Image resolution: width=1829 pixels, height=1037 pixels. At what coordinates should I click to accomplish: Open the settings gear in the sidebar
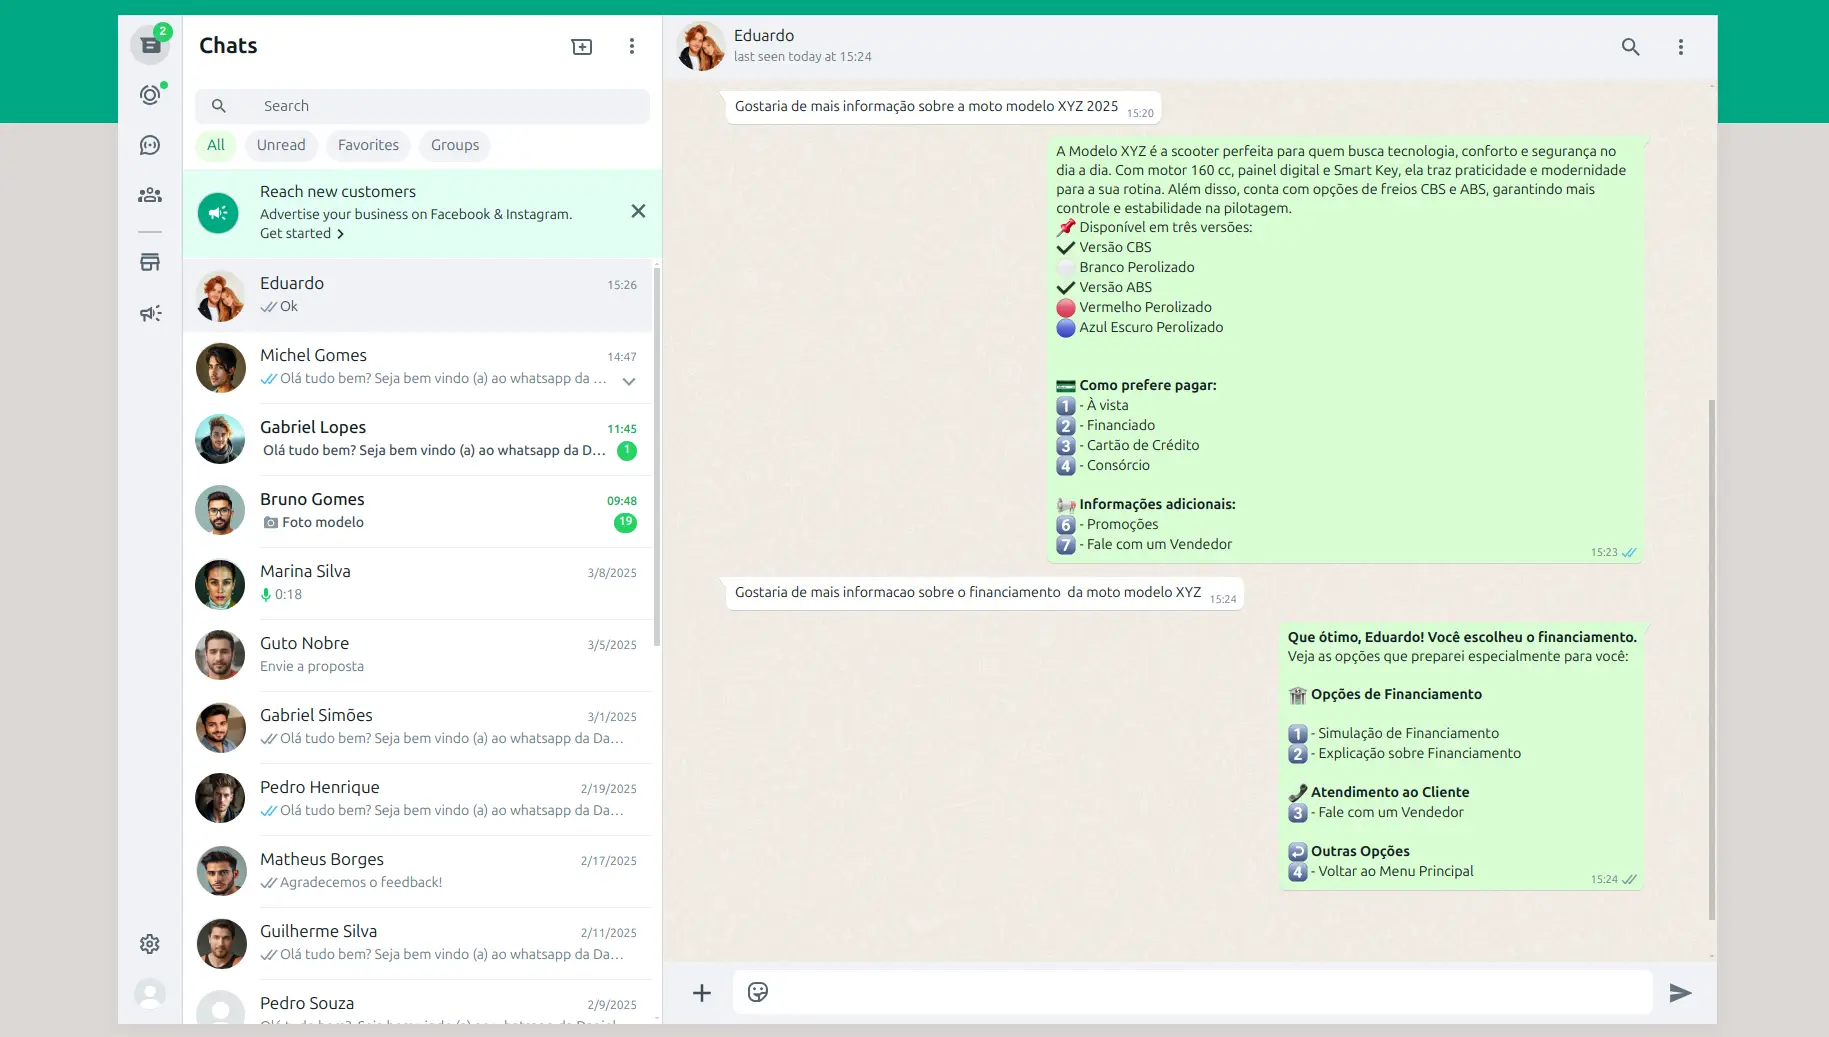pos(150,944)
